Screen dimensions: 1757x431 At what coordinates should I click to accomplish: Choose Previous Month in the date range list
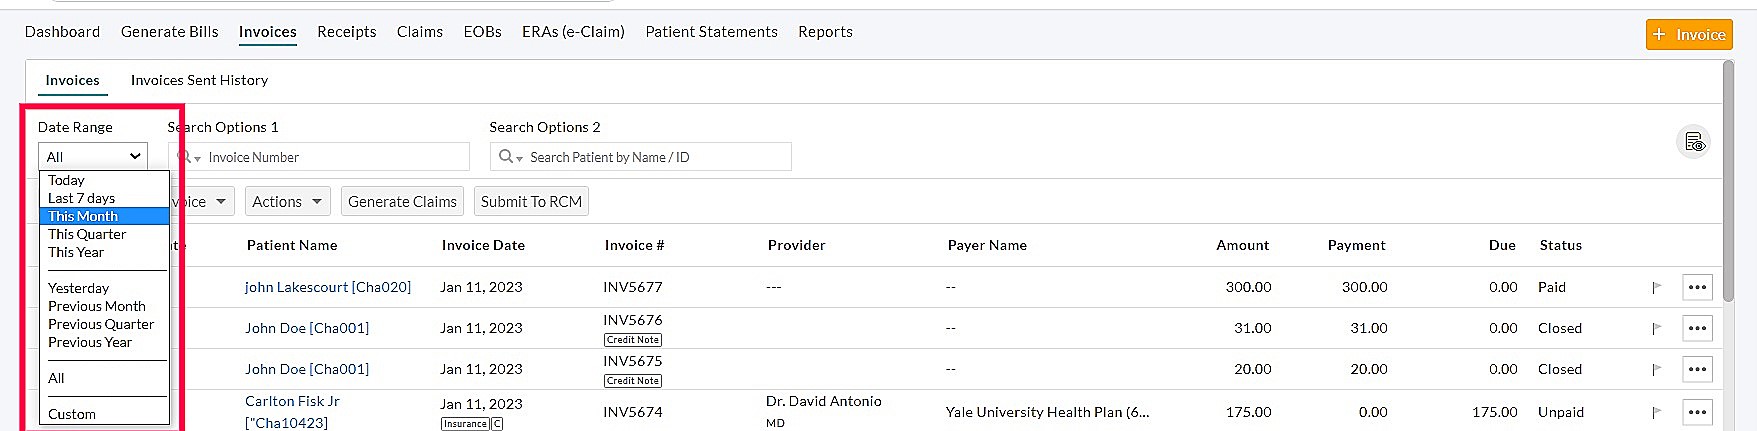[x=96, y=307]
